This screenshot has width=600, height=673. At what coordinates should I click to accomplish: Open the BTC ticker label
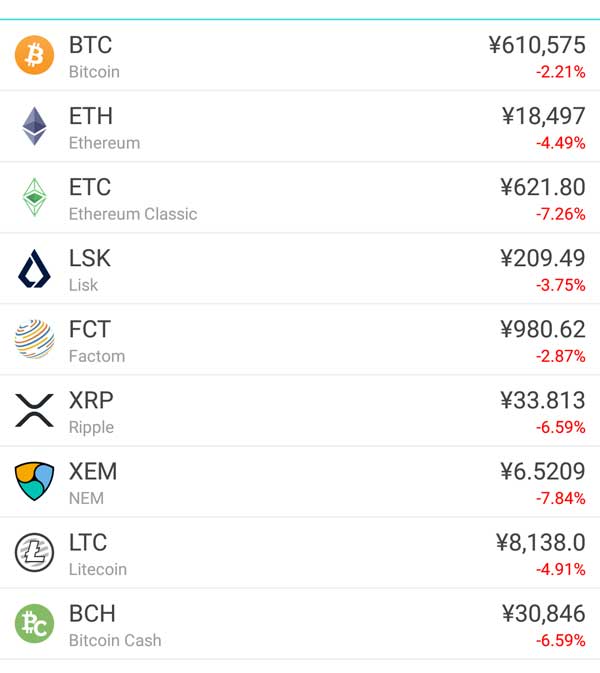(90, 45)
